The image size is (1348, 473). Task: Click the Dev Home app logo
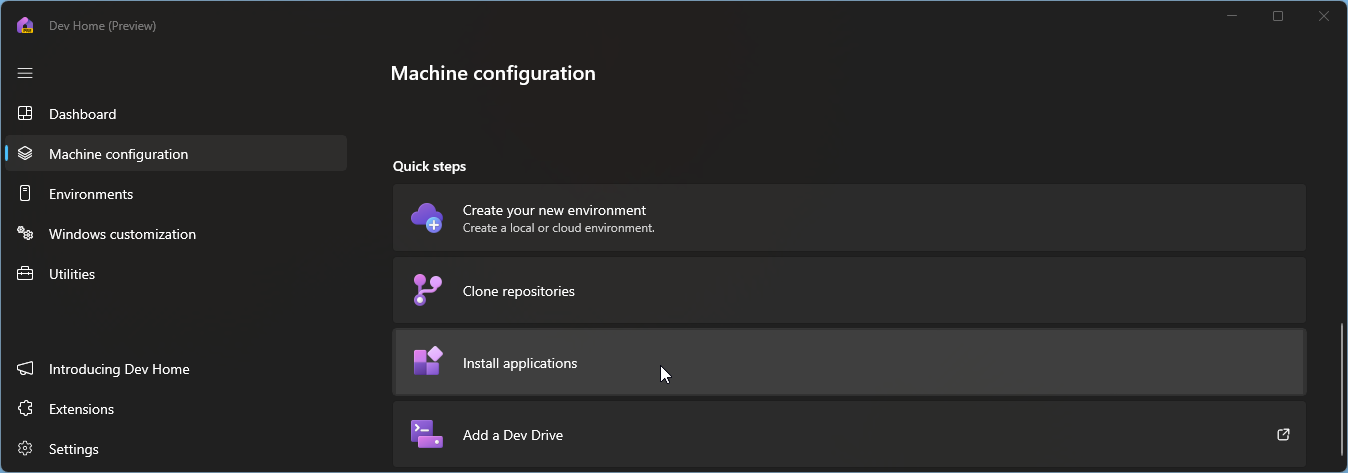pyautogui.click(x=26, y=26)
